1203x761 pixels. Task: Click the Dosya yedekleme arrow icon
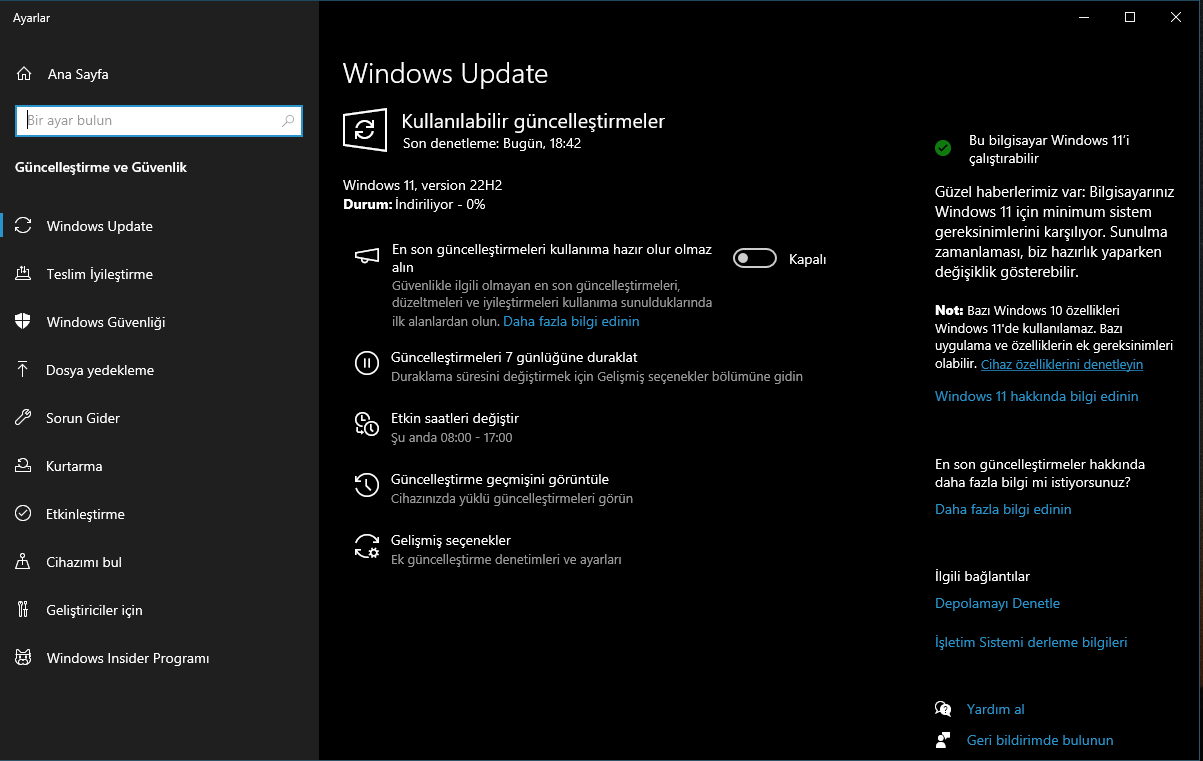pyautogui.click(x=24, y=370)
